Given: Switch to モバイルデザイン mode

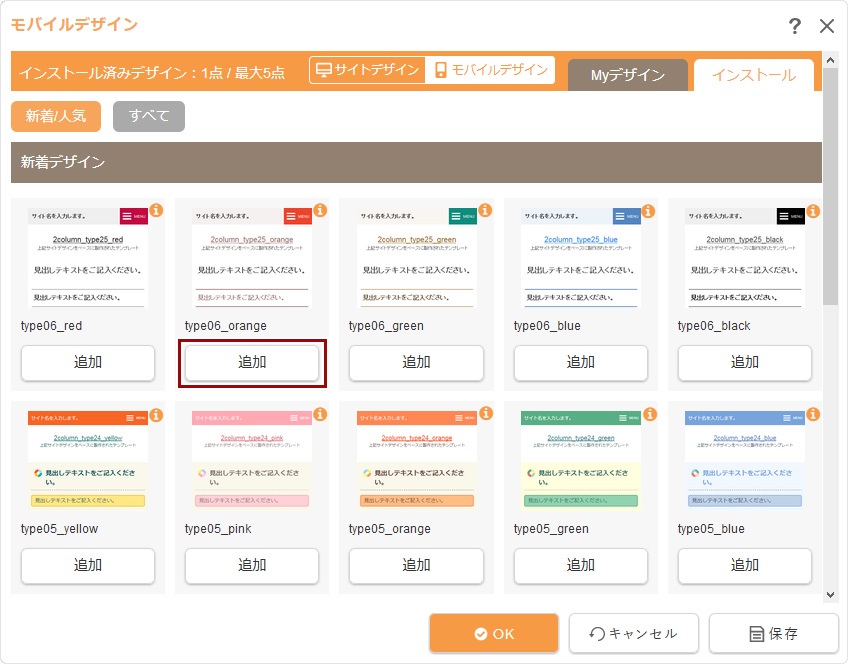Looking at the screenshot, I should pyautogui.click(x=490, y=70).
